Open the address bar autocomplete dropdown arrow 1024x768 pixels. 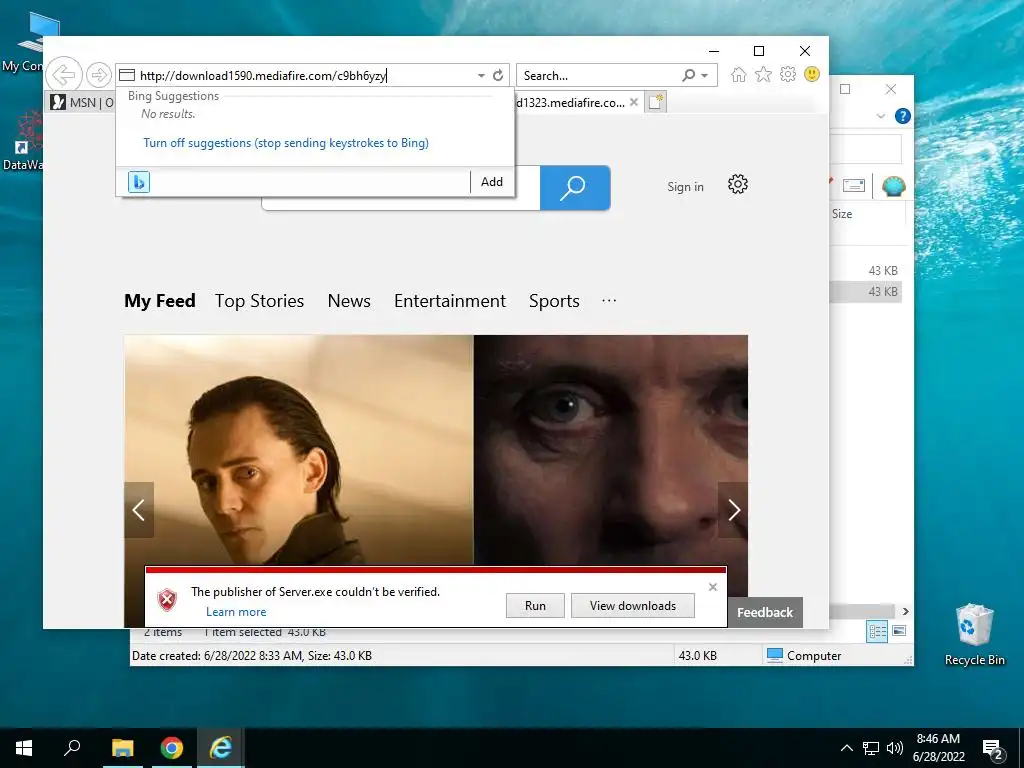point(481,76)
